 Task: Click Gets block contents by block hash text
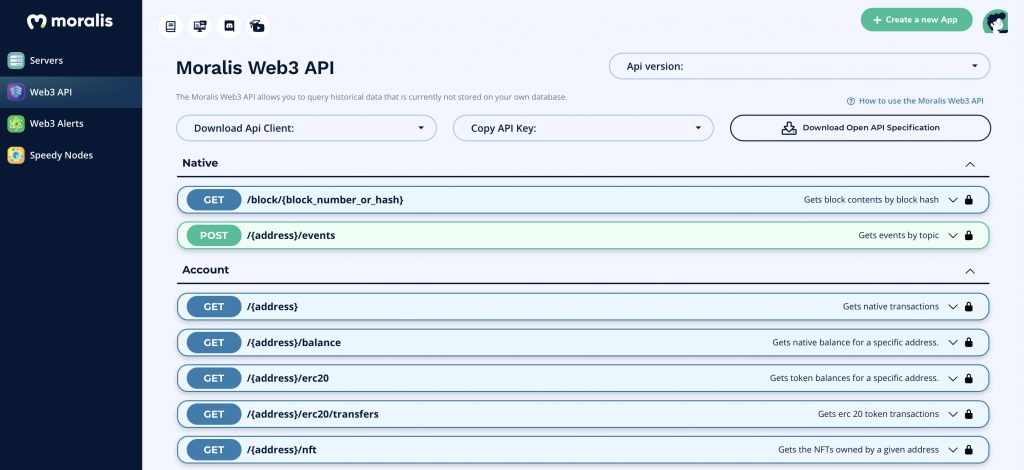[871, 200]
